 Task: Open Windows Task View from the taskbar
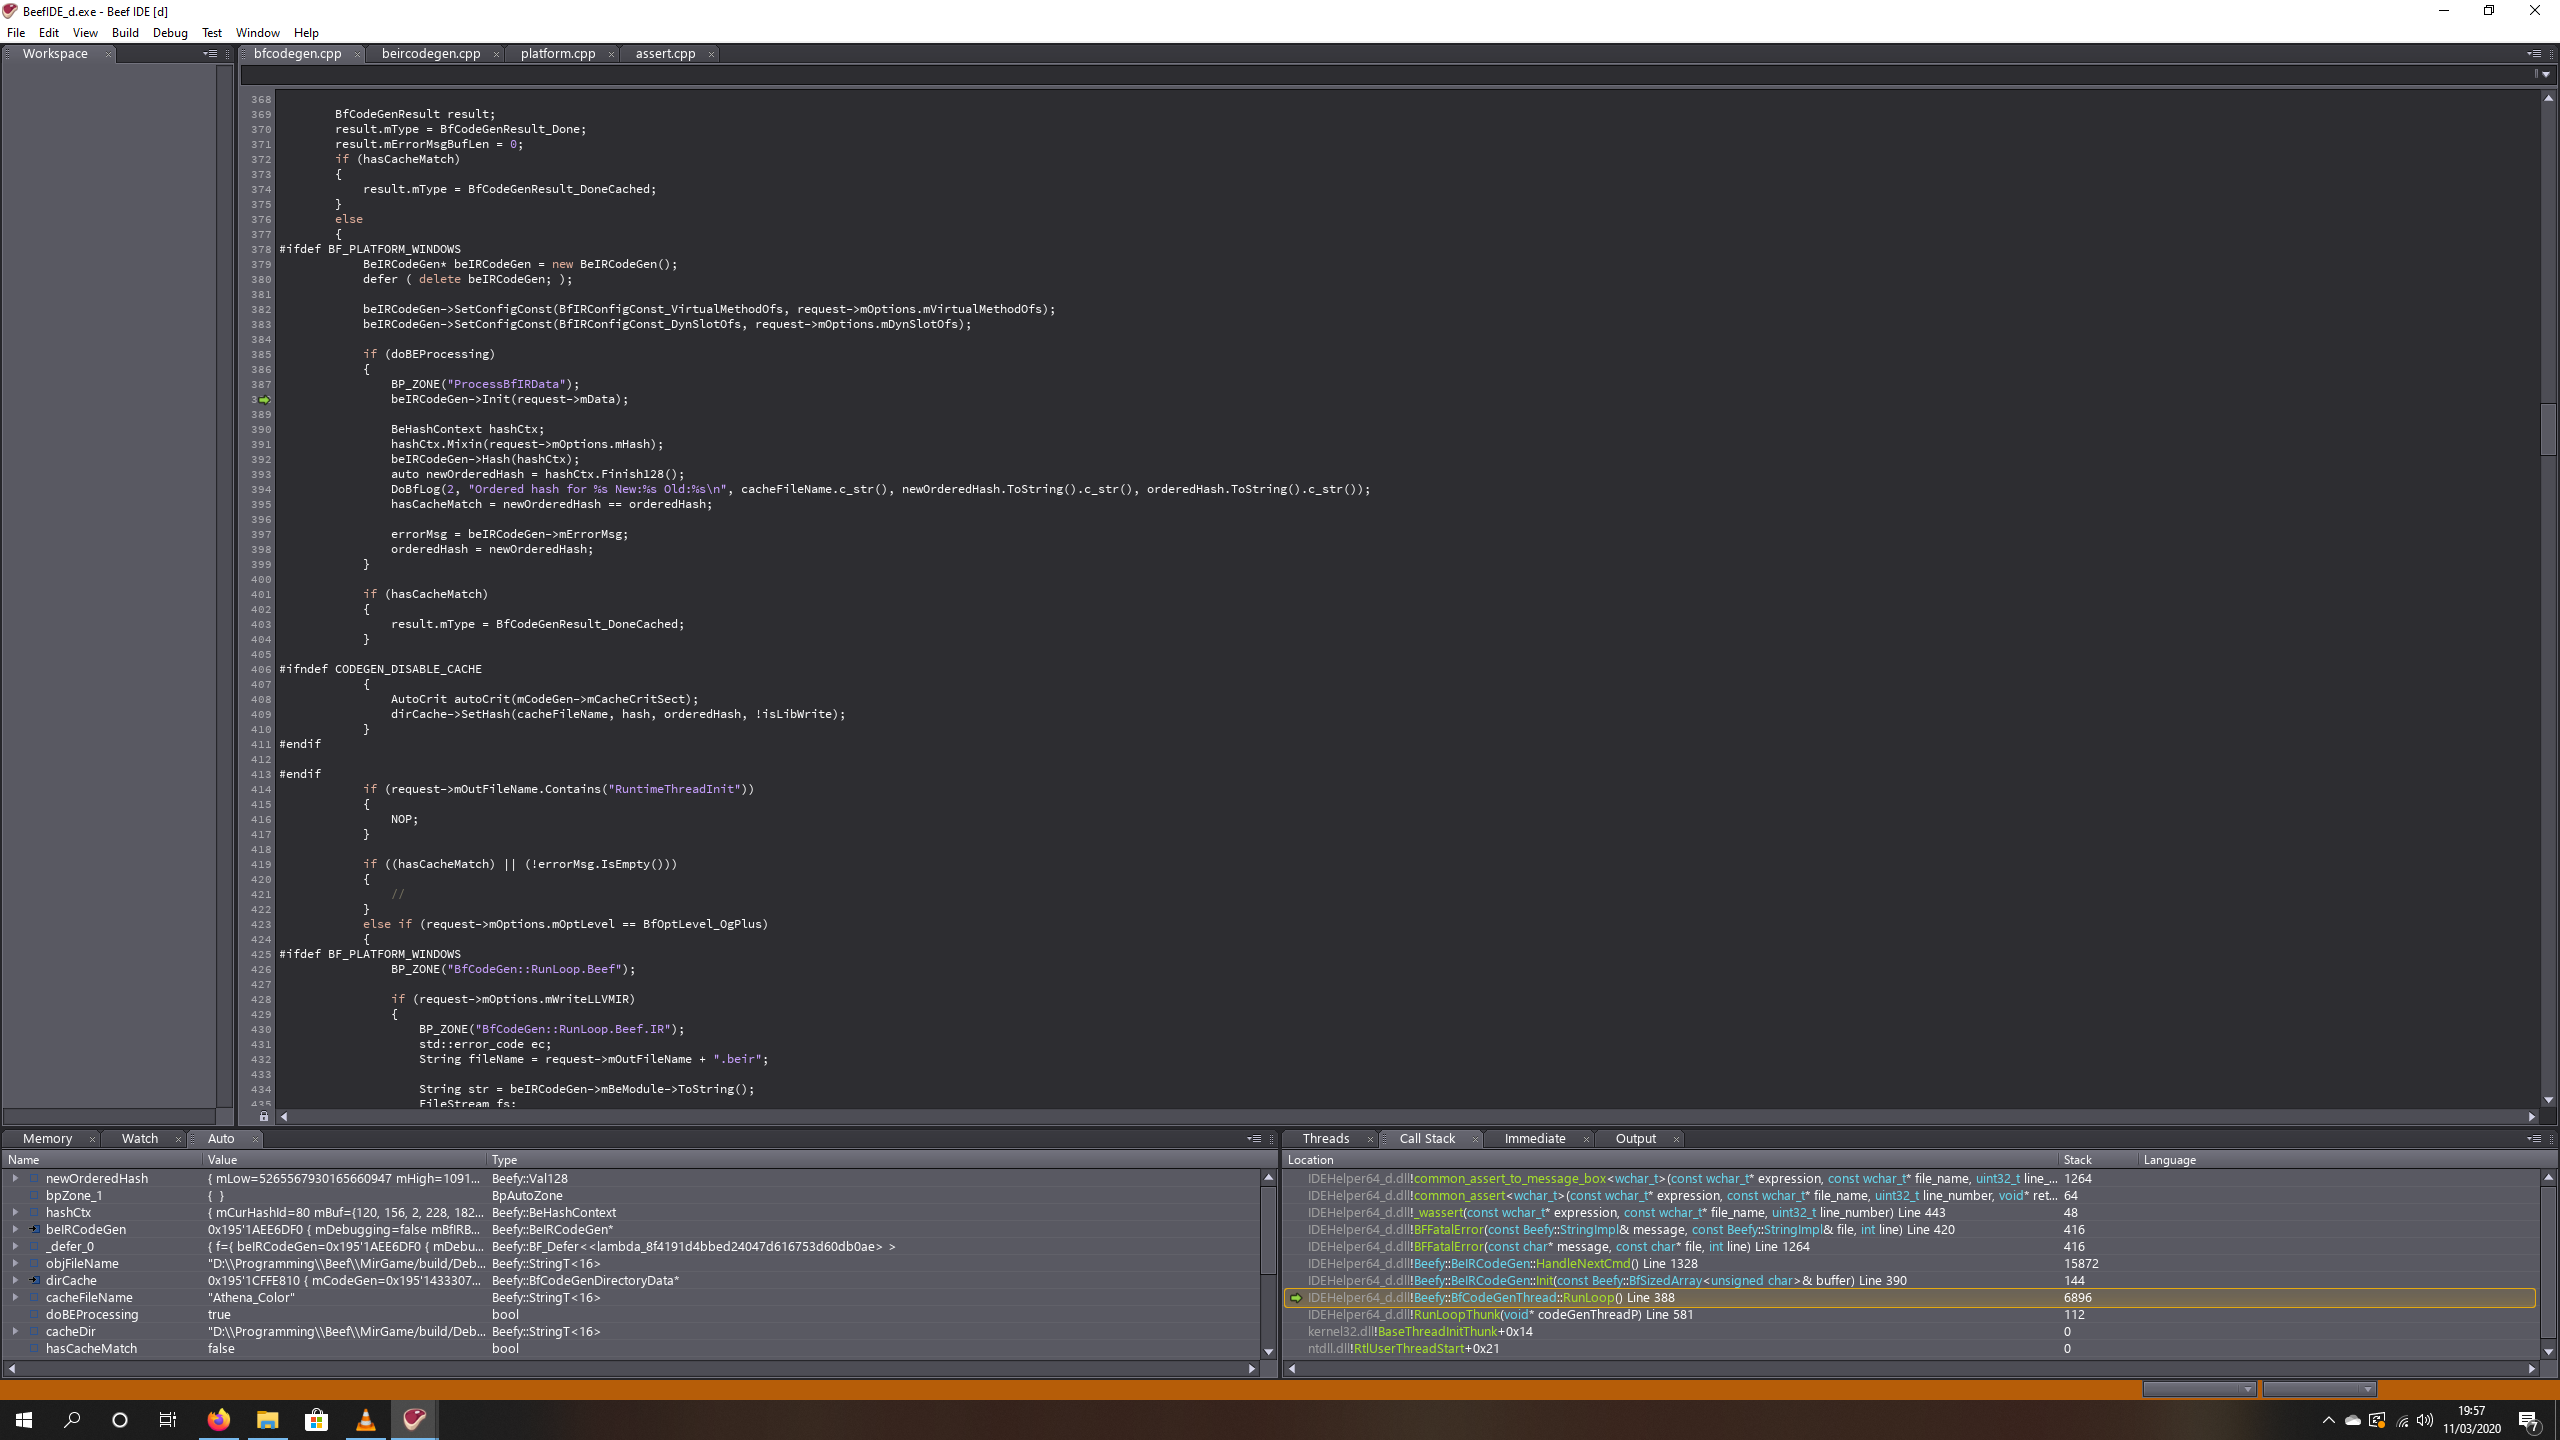pyautogui.click(x=167, y=1419)
